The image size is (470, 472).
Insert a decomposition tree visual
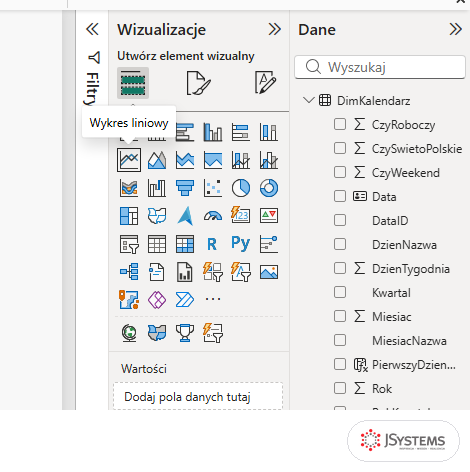pyautogui.click(x=129, y=272)
